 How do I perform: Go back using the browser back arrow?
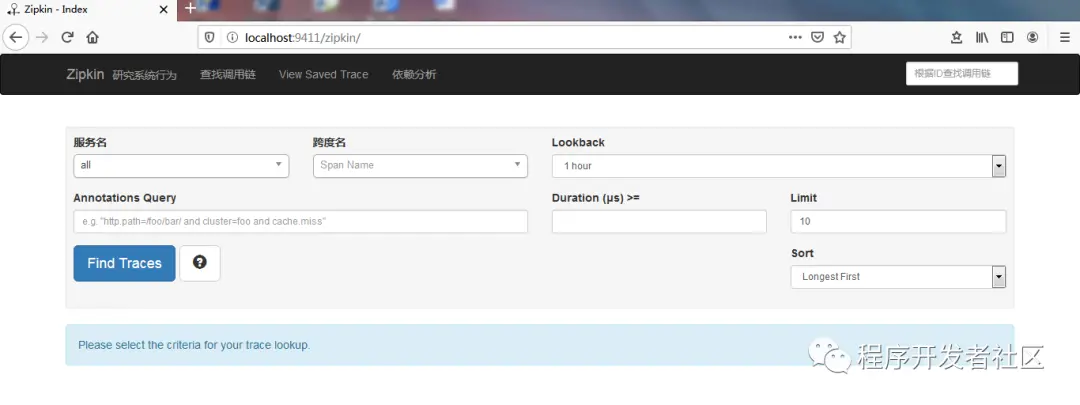click(16, 37)
